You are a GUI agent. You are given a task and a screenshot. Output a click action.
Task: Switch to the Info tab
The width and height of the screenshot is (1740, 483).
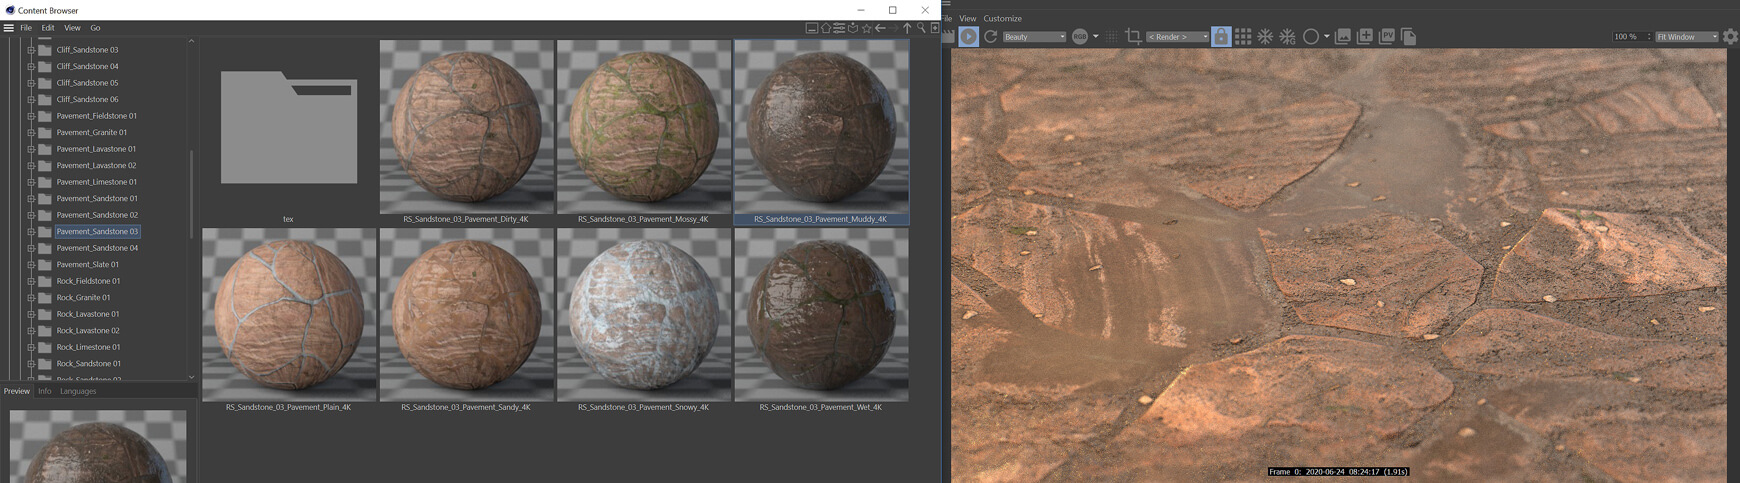[x=44, y=391]
